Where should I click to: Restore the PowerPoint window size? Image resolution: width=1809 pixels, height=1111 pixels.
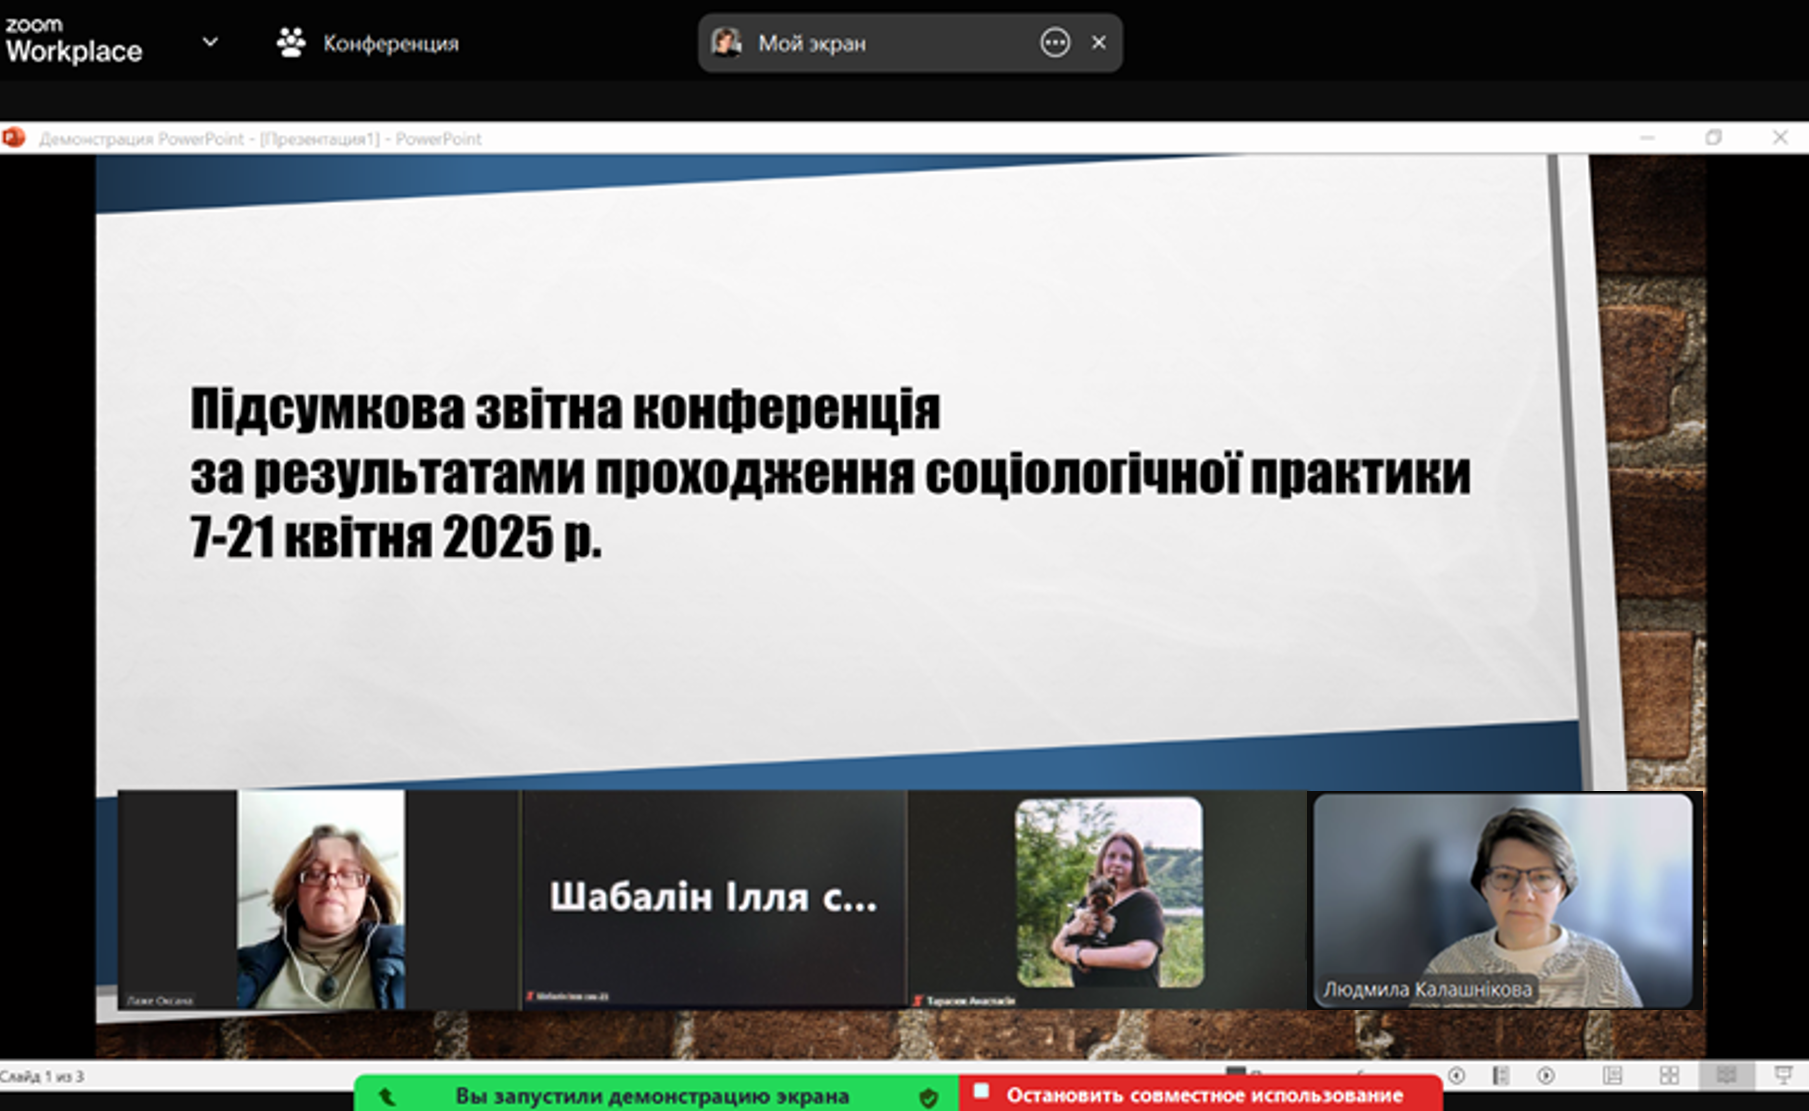click(x=1713, y=138)
